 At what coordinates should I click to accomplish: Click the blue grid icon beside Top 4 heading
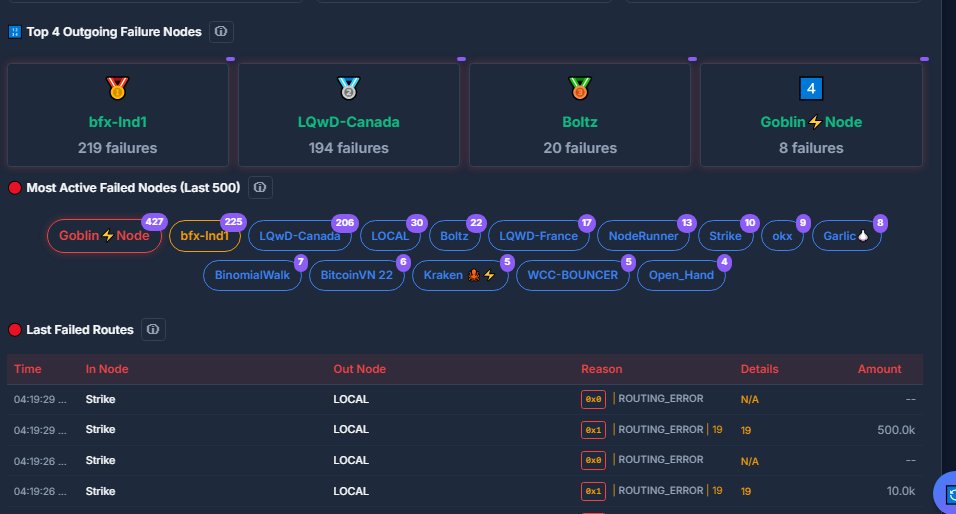tap(15, 32)
